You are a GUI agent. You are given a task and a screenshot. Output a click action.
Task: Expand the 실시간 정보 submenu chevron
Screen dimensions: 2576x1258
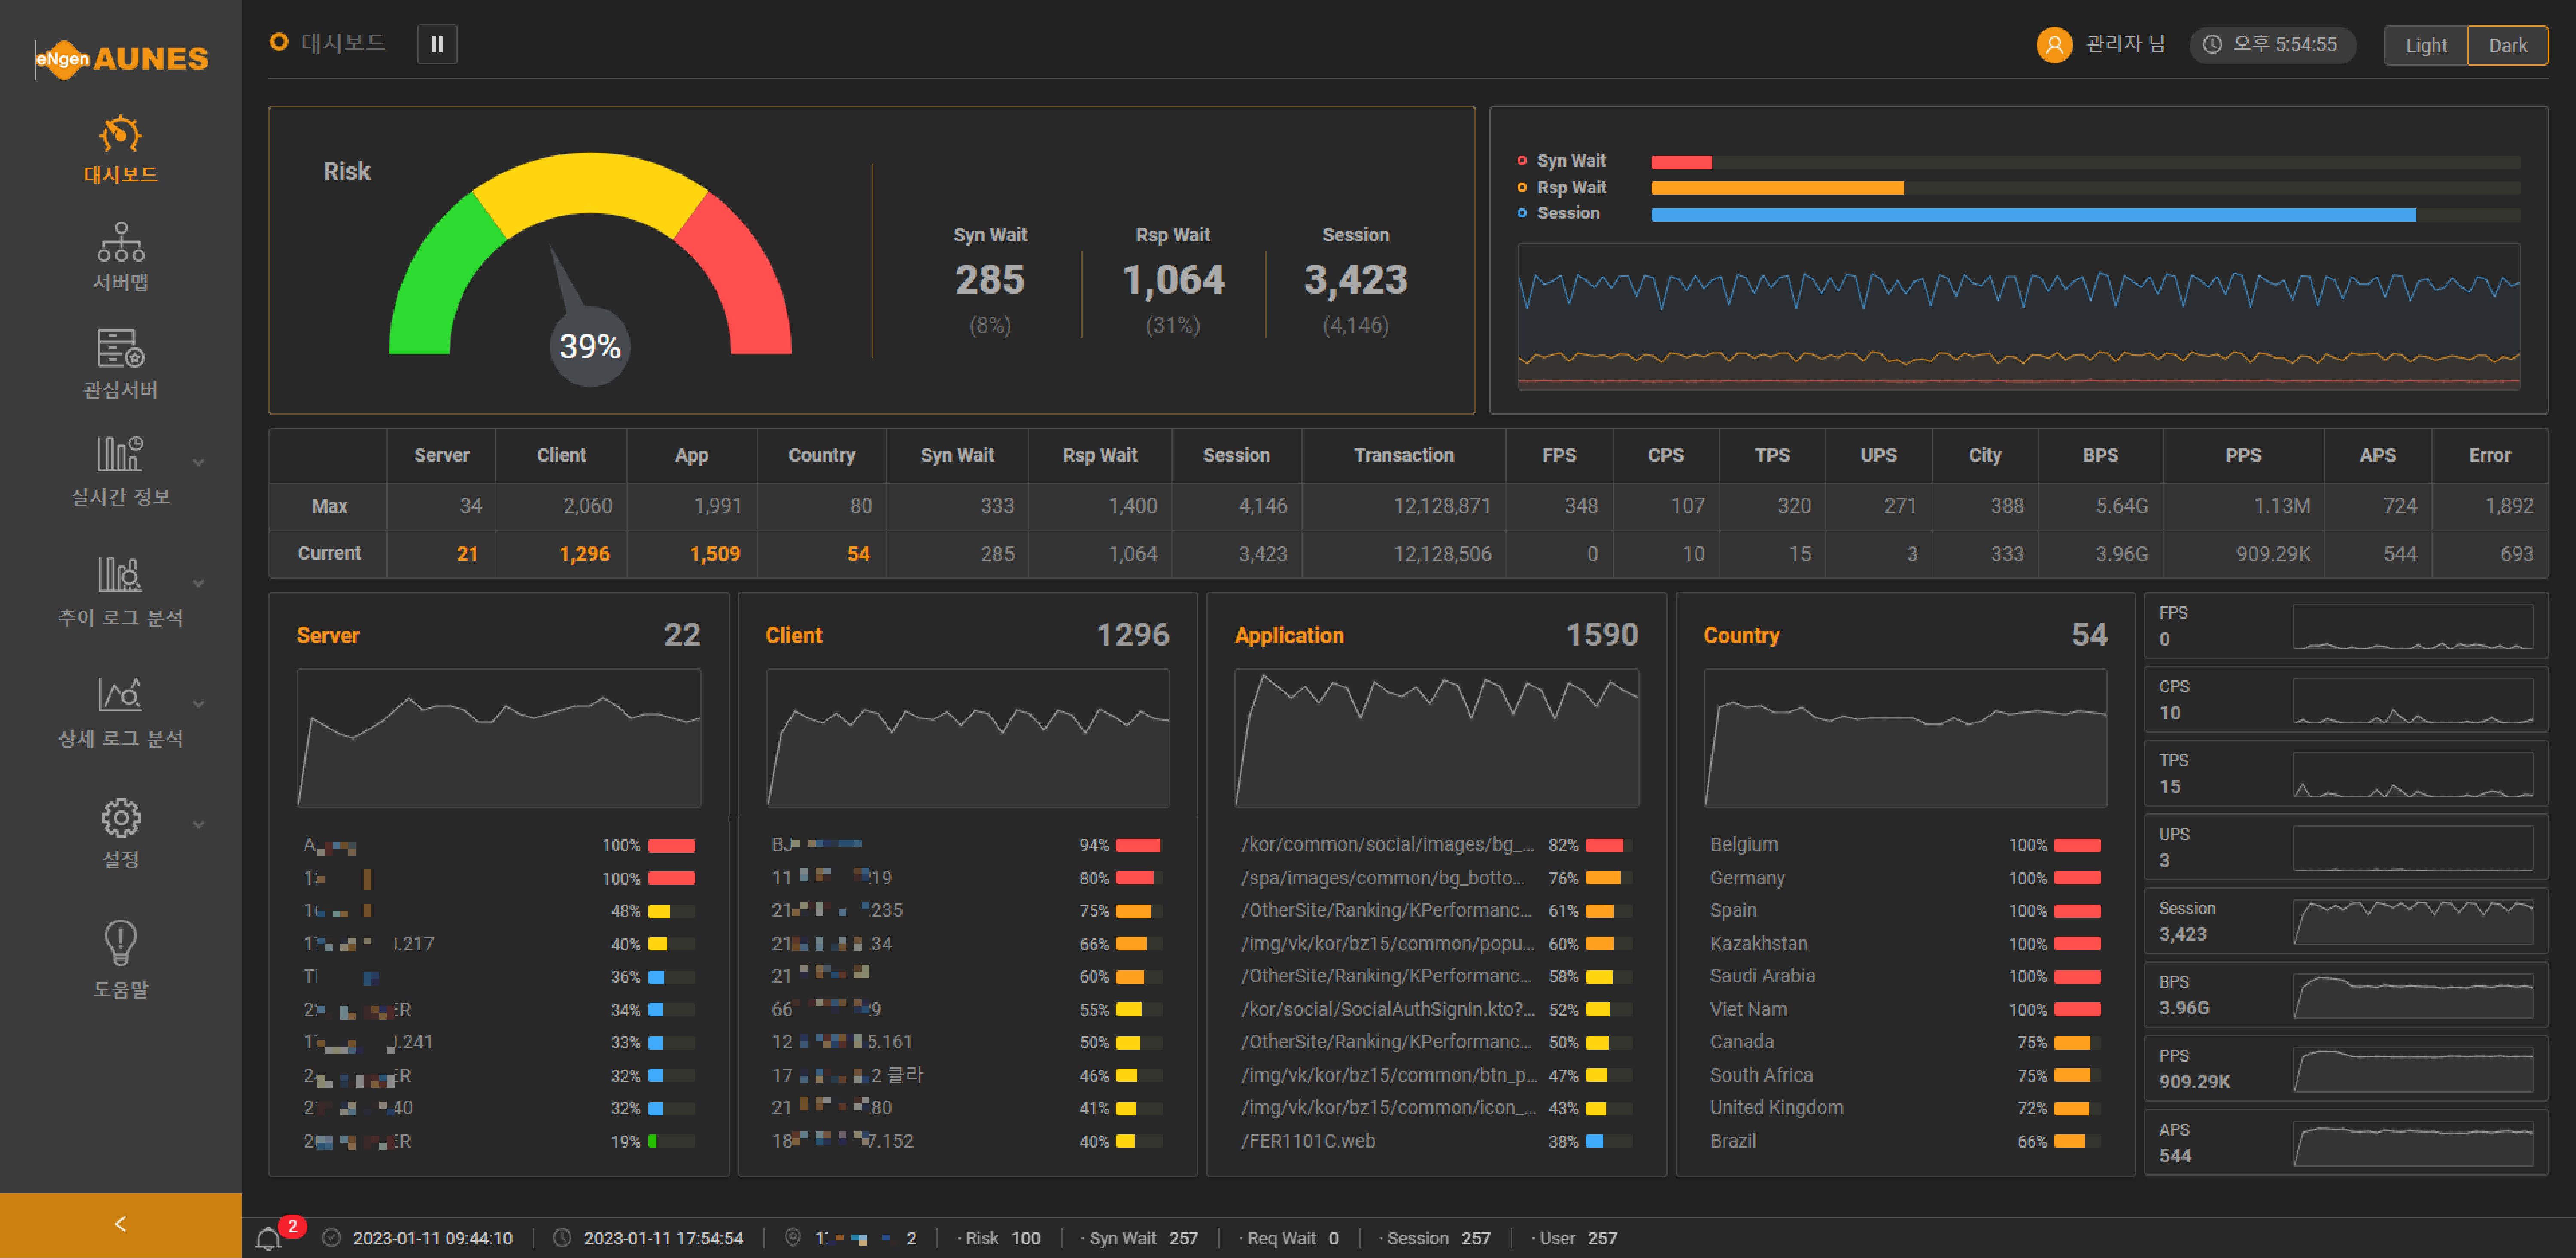tap(198, 462)
